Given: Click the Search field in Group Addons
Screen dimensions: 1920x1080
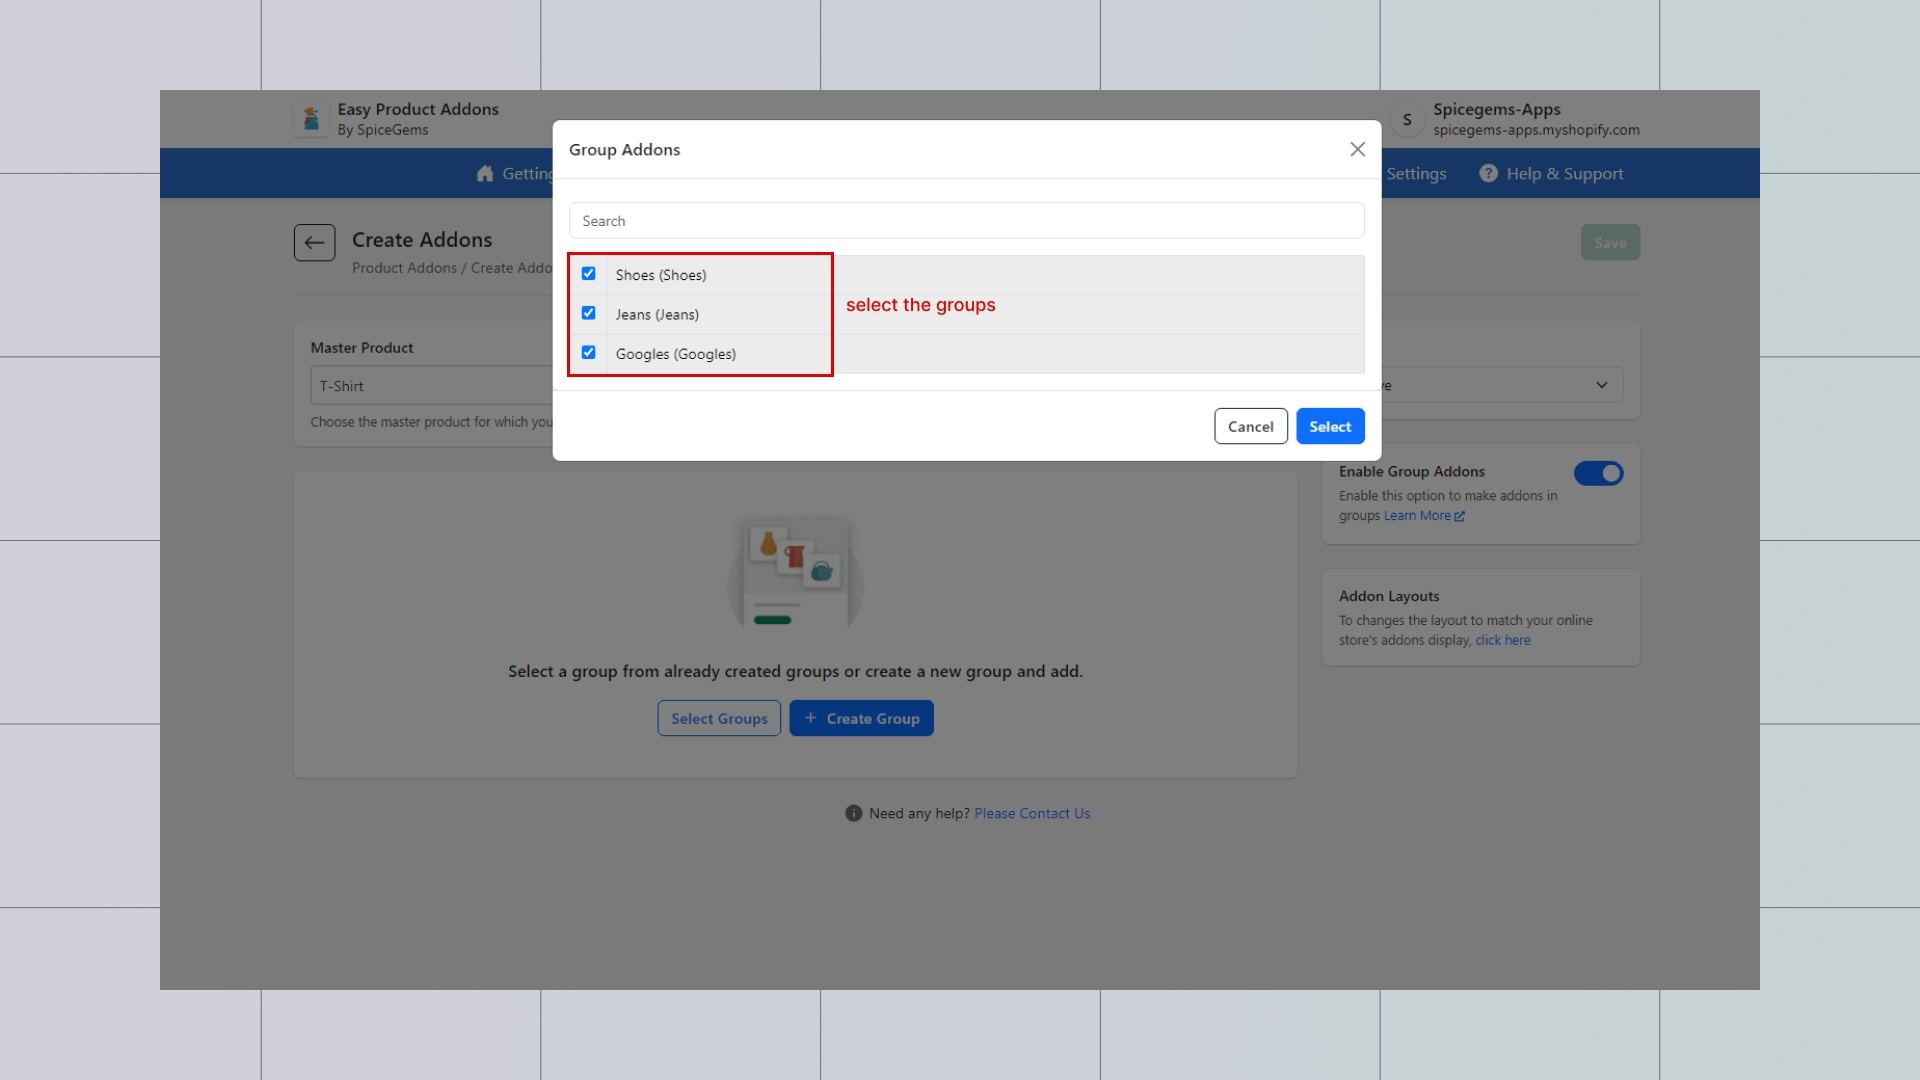Looking at the screenshot, I should (966, 221).
